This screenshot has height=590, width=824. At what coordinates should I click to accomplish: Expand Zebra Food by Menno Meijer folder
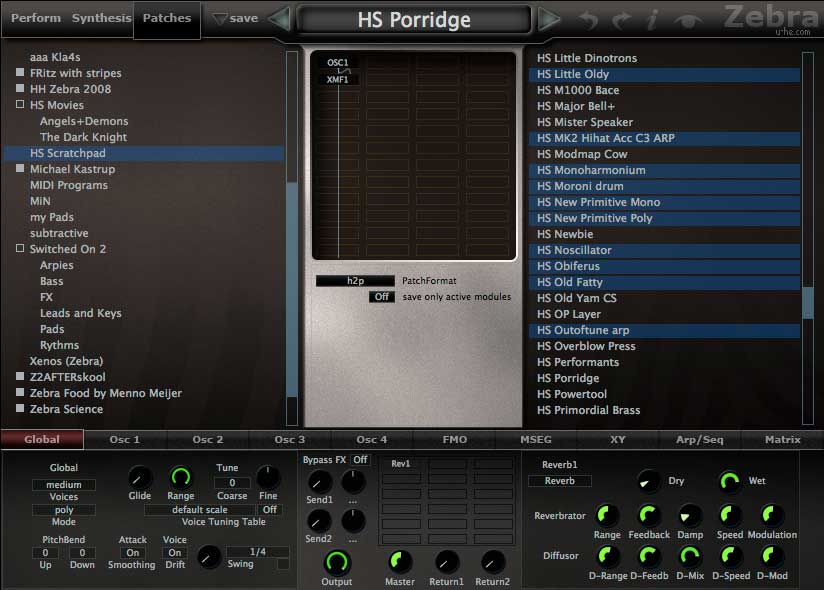[x=20, y=392]
